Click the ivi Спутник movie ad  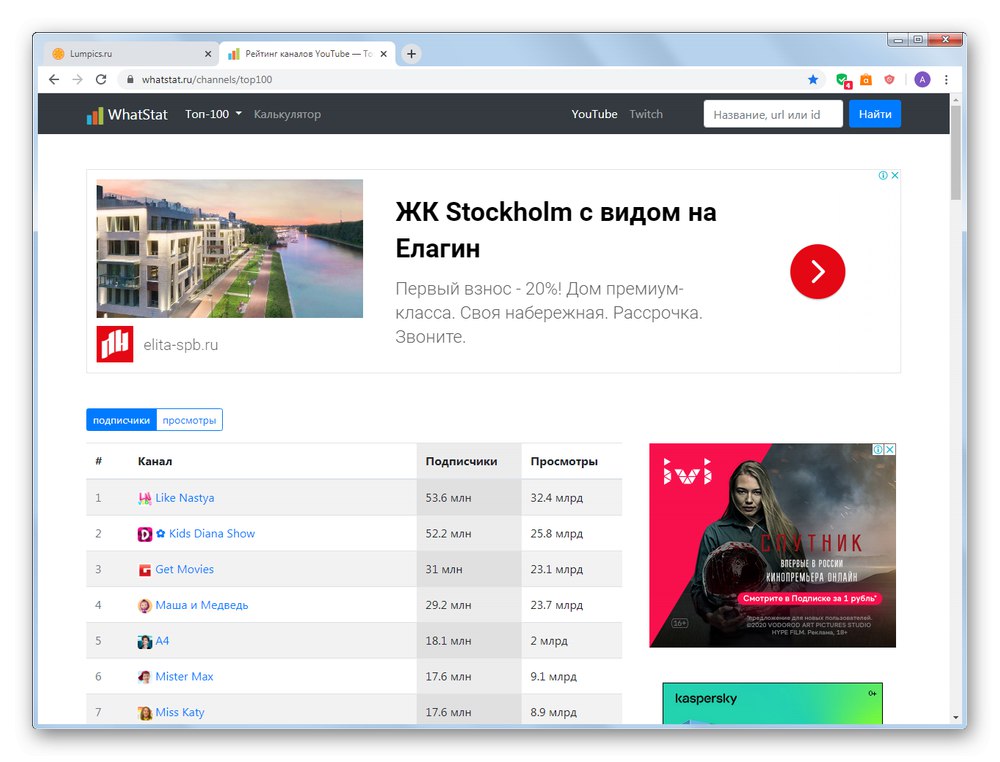[772, 545]
